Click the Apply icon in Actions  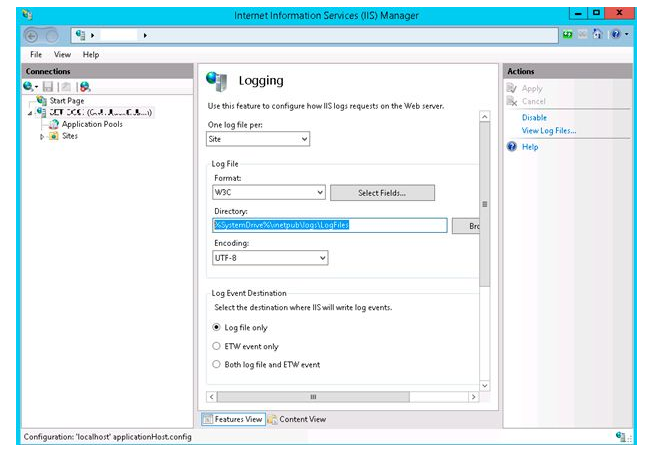pyautogui.click(x=511, y=88)
